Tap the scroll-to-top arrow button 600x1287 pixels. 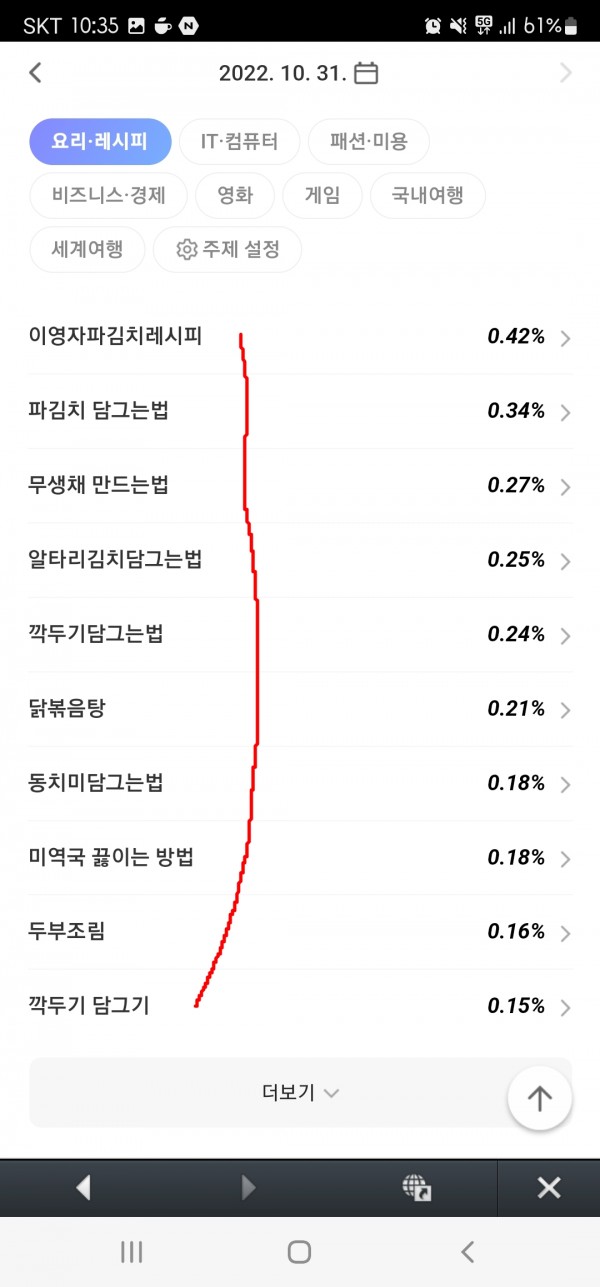tap(540, 1099)
